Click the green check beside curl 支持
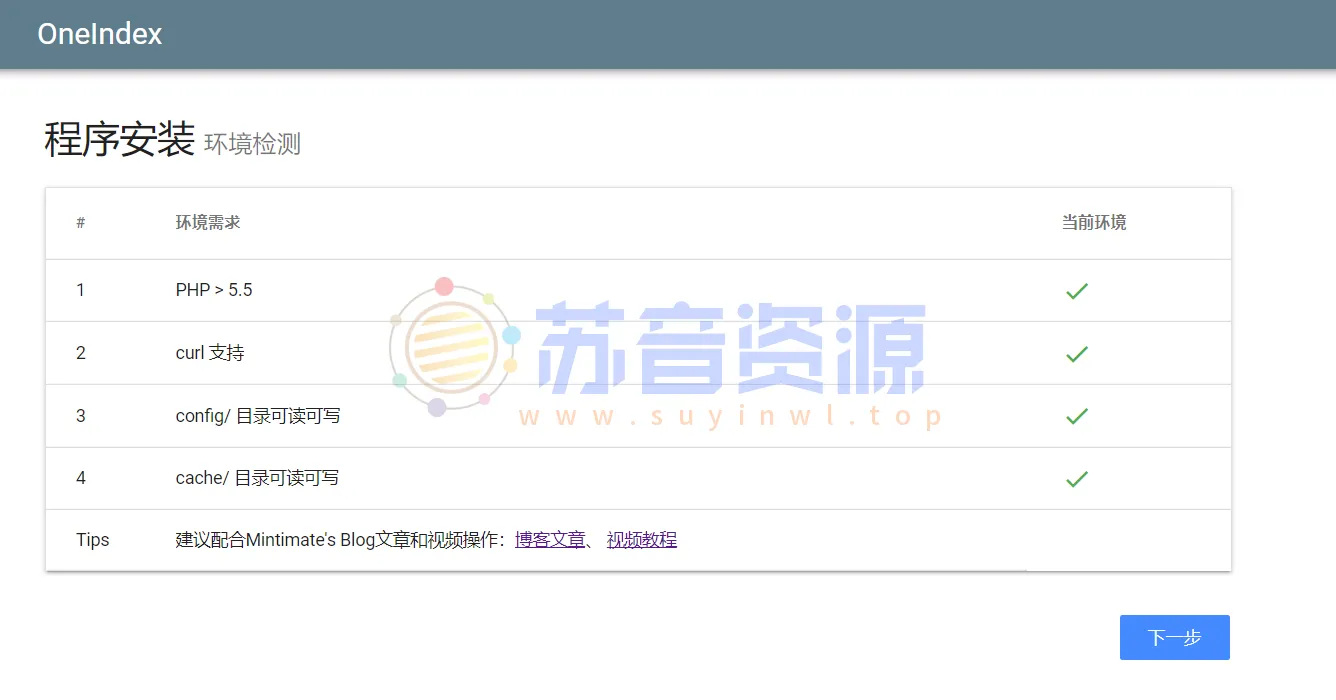This screenshot has width=1336, height=700. (1076, 353)
